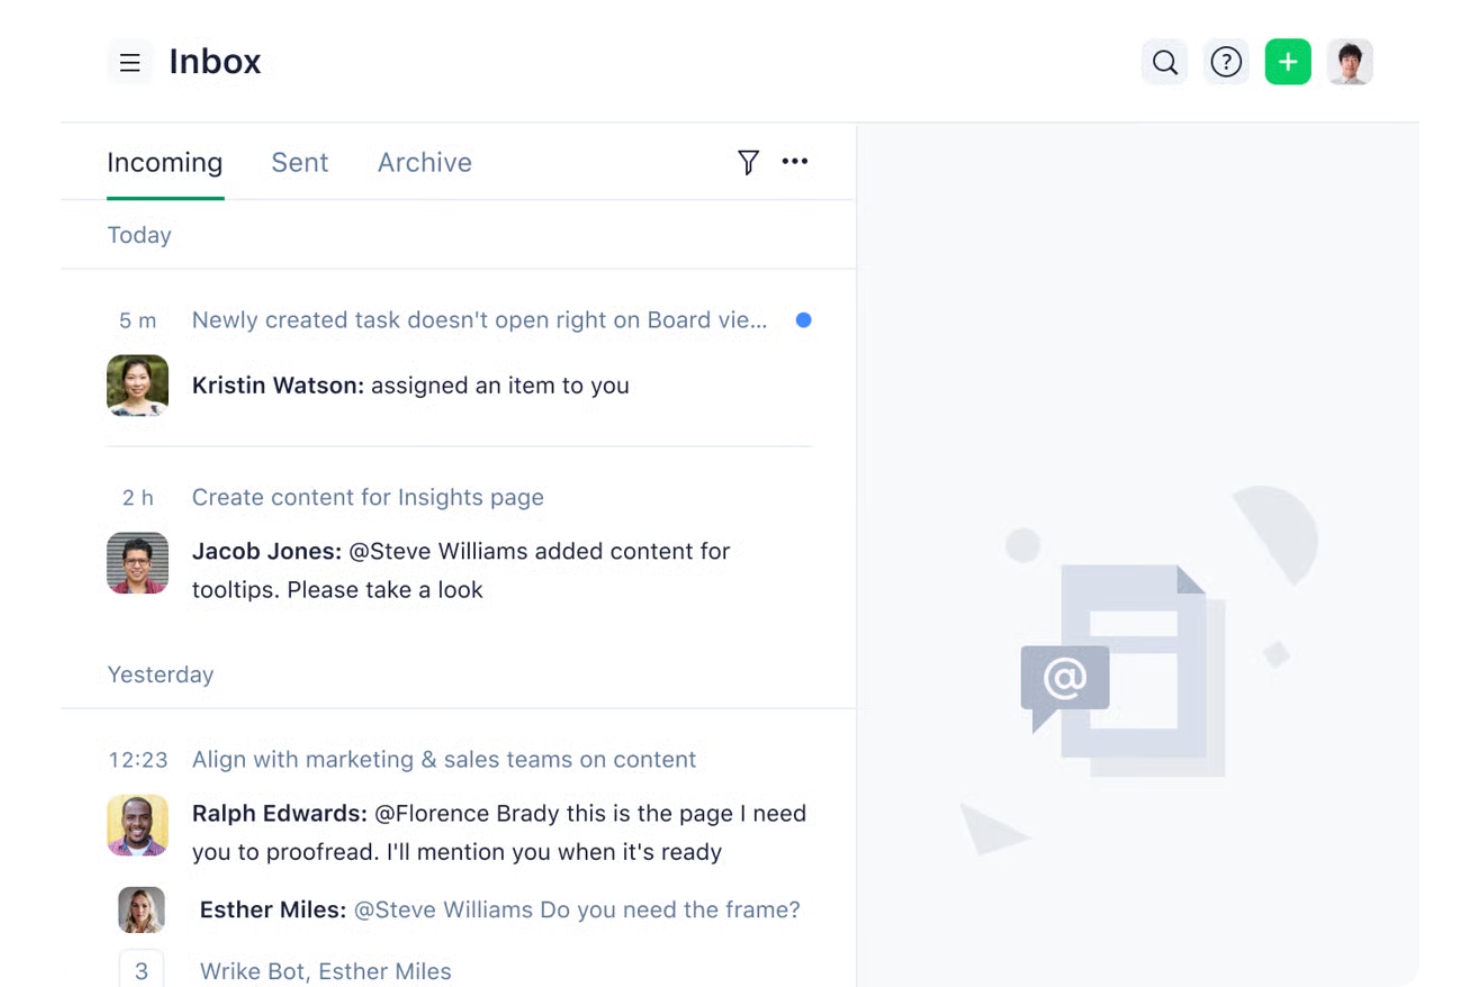Click the search magnifier icon
The image size is (1480, 987).
(1164, 62)
